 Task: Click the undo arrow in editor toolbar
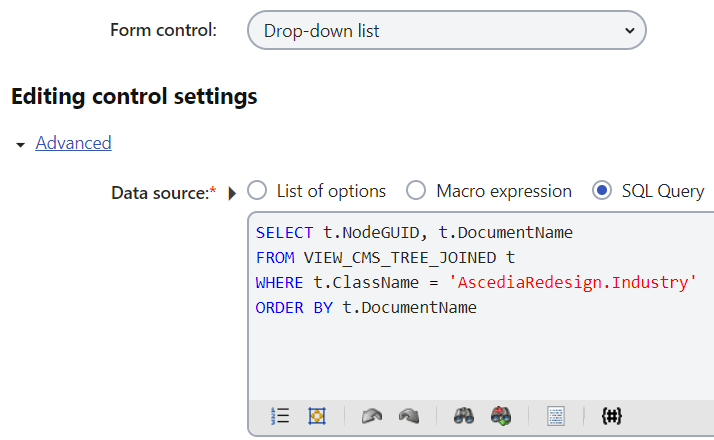tap(372, 416)
